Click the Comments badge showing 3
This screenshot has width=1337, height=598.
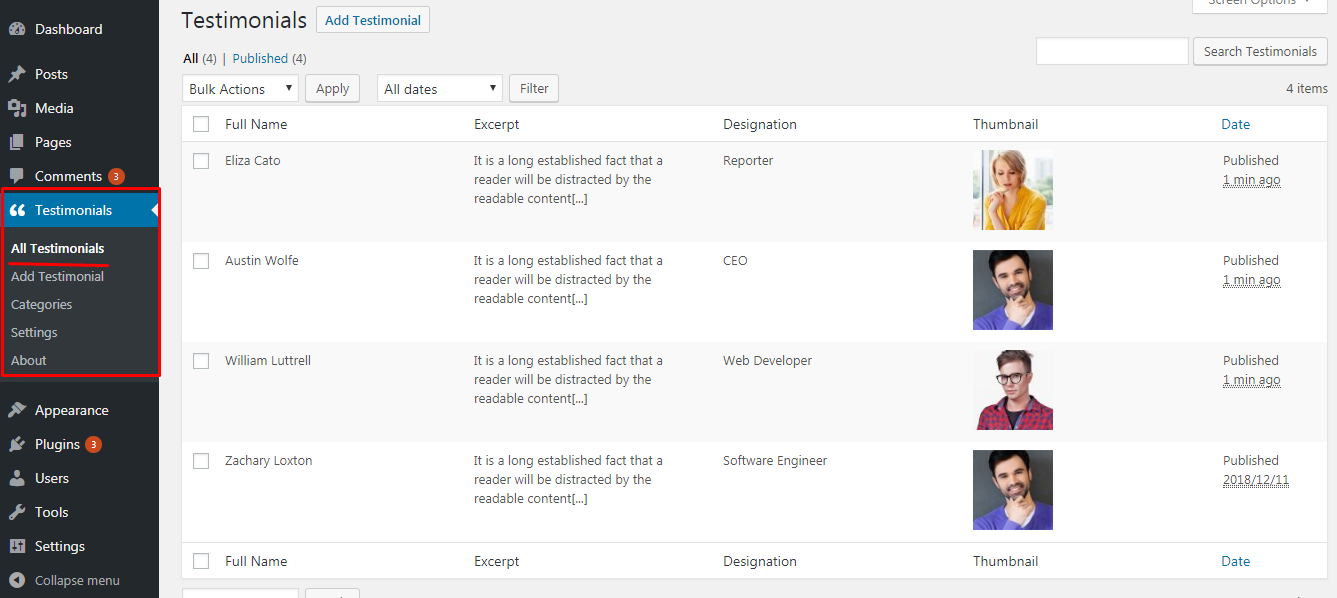pyautogui.click(x=116, y=176)
